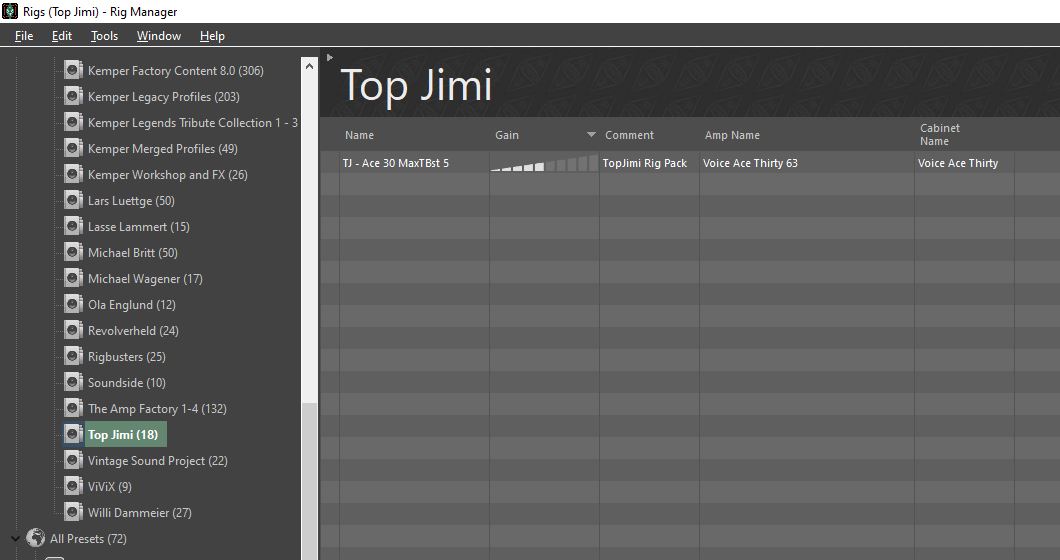Screen dimensions: 1060x560
Task: Toggle the sort arrow beside the Gain column
Action: click(x=591, y=135)
